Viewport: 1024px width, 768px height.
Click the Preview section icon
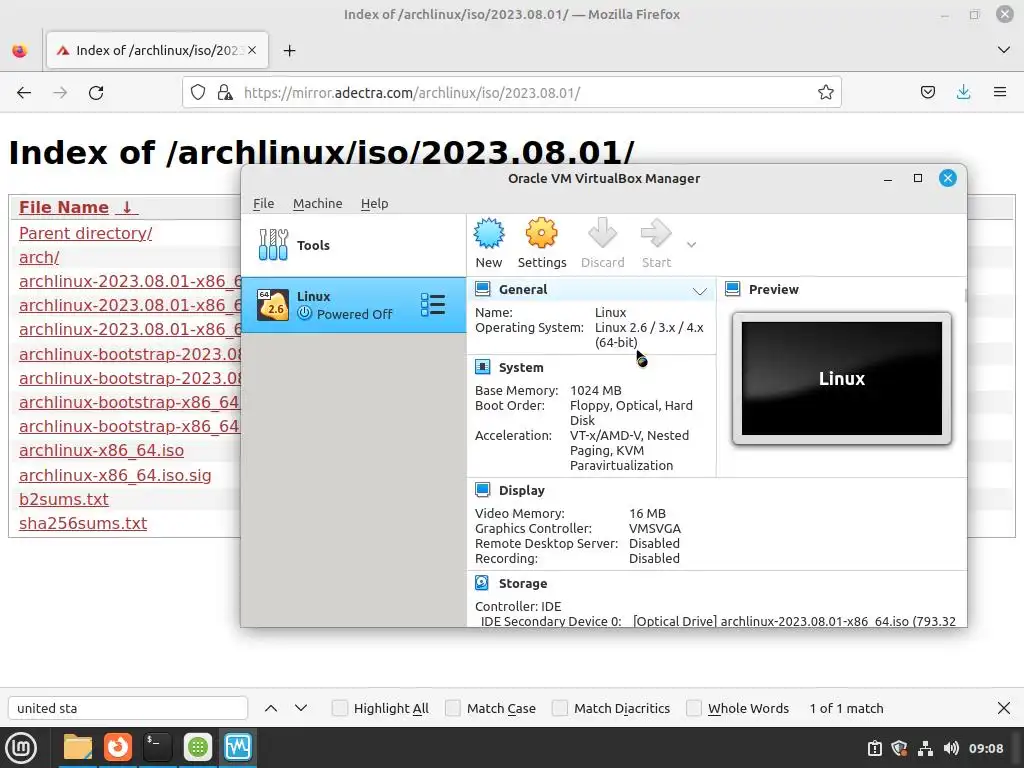[x=733, y=289]
